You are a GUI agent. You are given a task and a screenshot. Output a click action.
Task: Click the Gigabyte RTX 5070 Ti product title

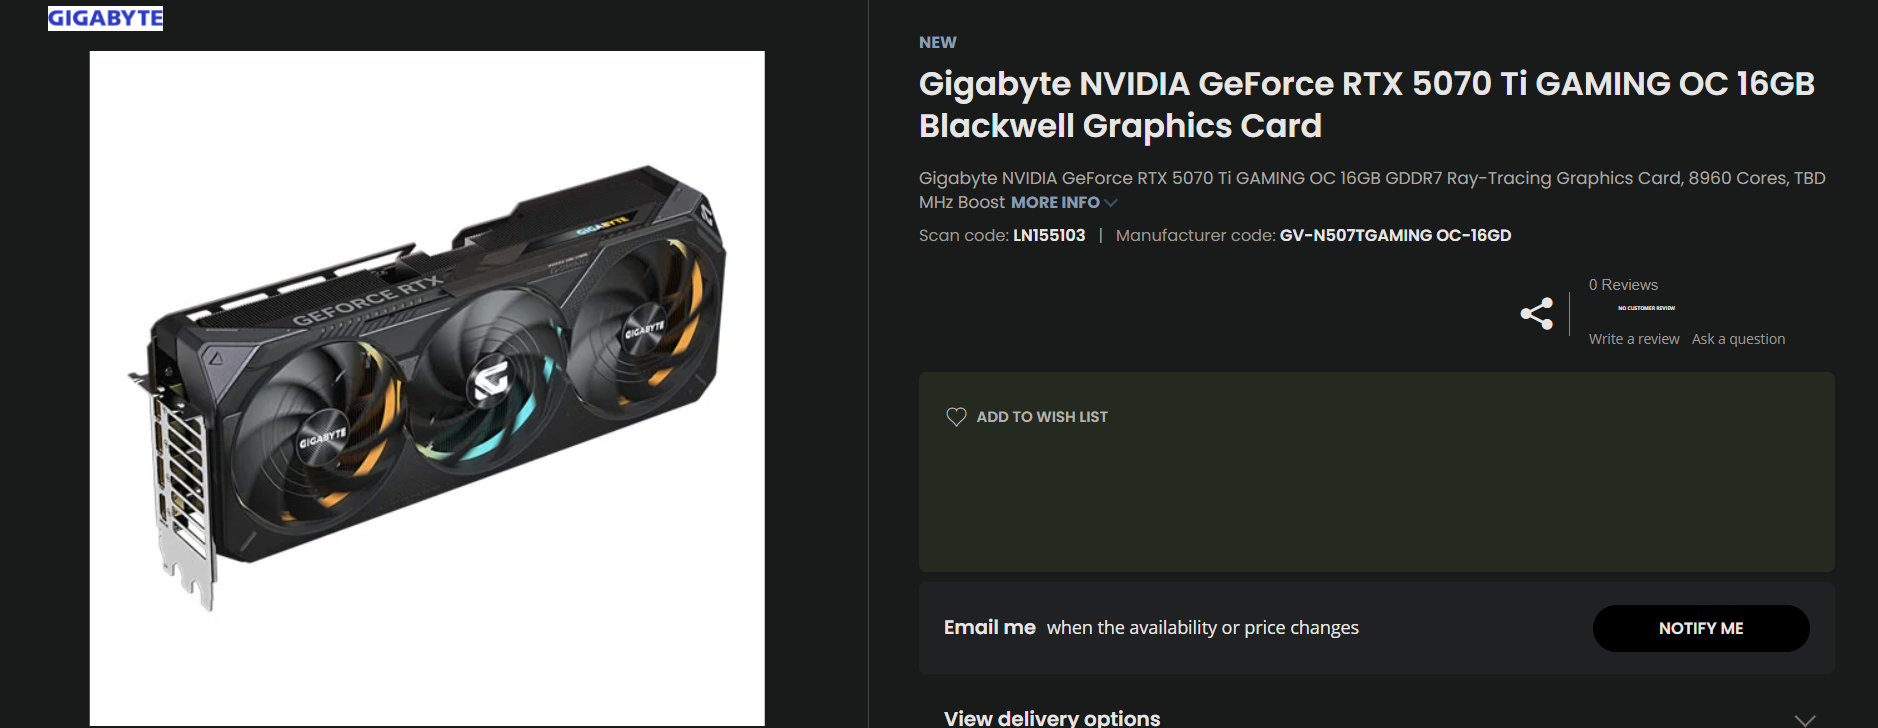click(x=1366, y=104)
